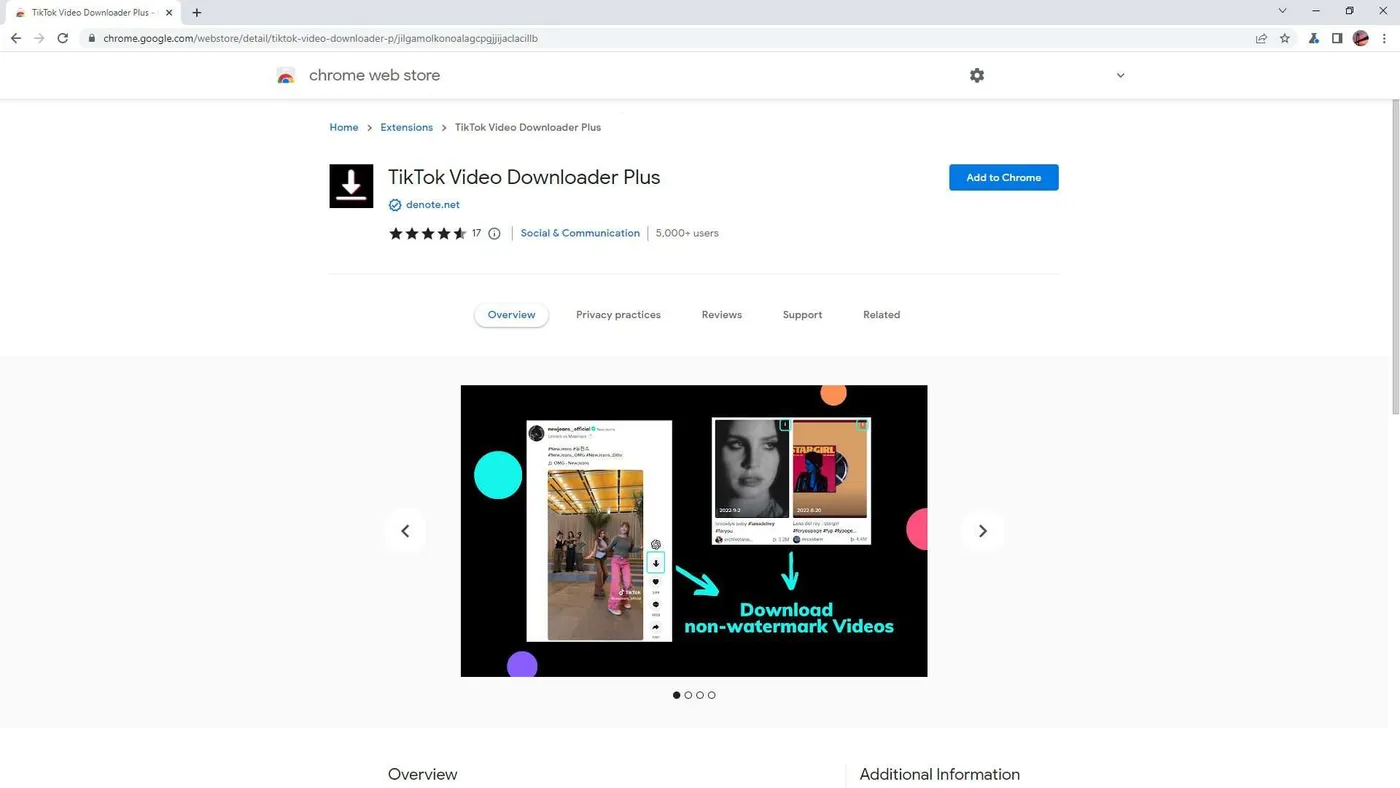Open the Chrome profile avatar
1400x788 pixels.
pos(1360,38)
